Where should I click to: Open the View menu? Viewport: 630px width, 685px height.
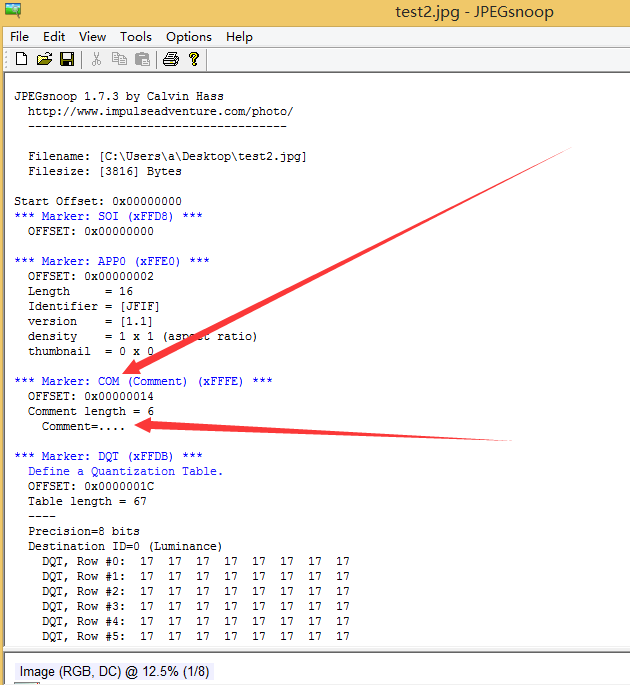(92, 37)
